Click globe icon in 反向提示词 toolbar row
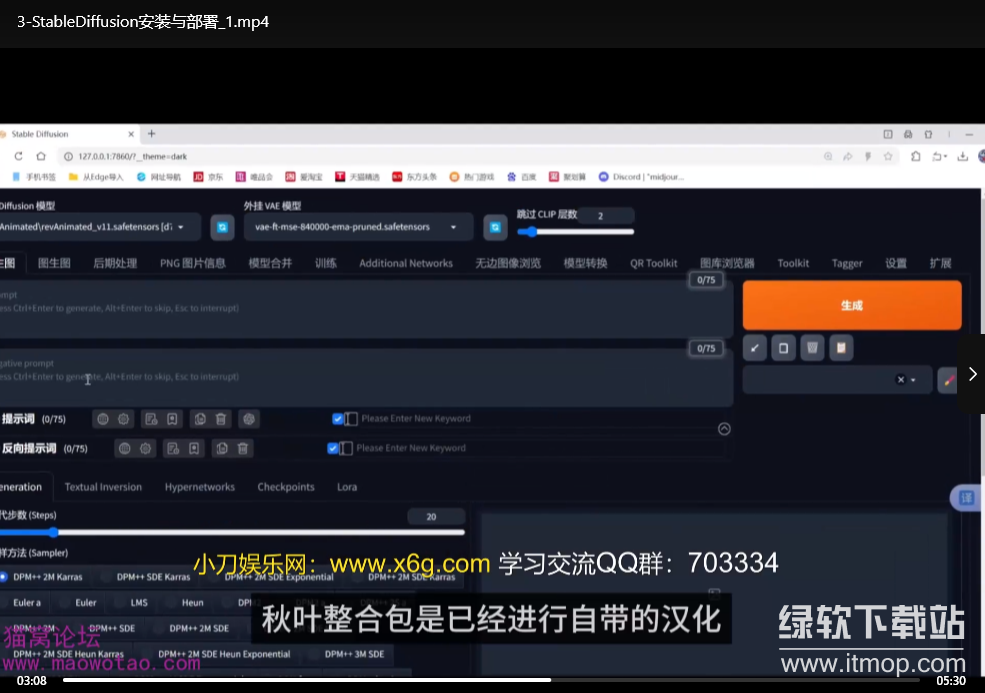This screenshot has height=693, width=985. coord(125,449)
